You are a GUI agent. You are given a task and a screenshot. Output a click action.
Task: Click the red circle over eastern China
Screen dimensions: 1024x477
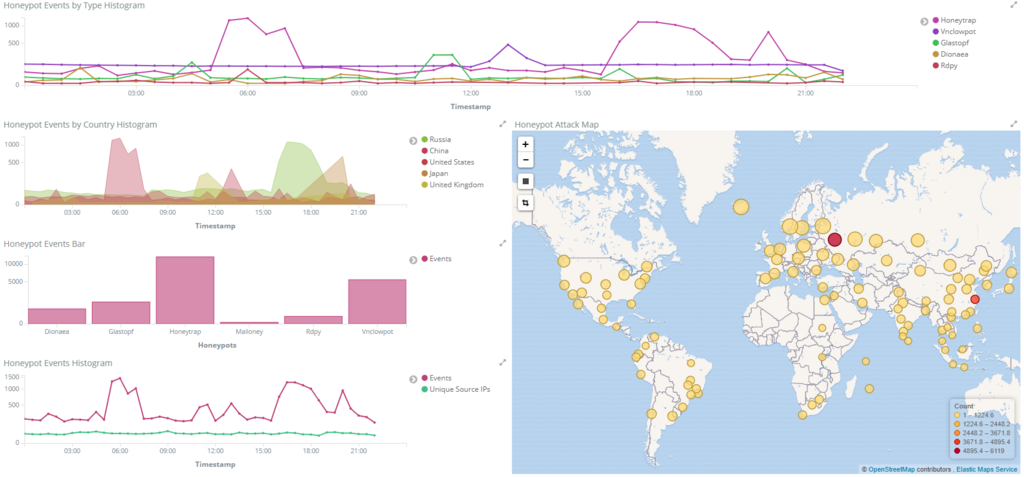(975, 299)
